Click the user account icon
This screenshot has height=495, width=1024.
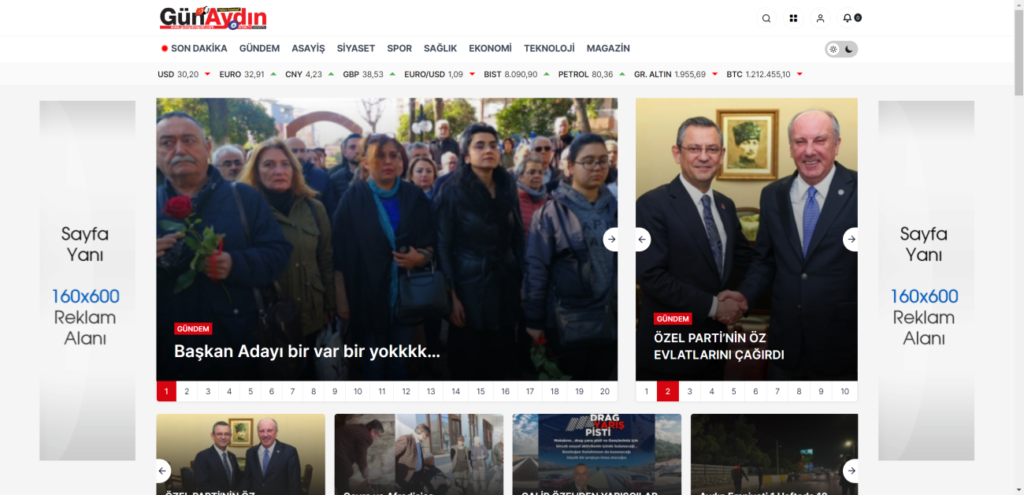point(820,18)
